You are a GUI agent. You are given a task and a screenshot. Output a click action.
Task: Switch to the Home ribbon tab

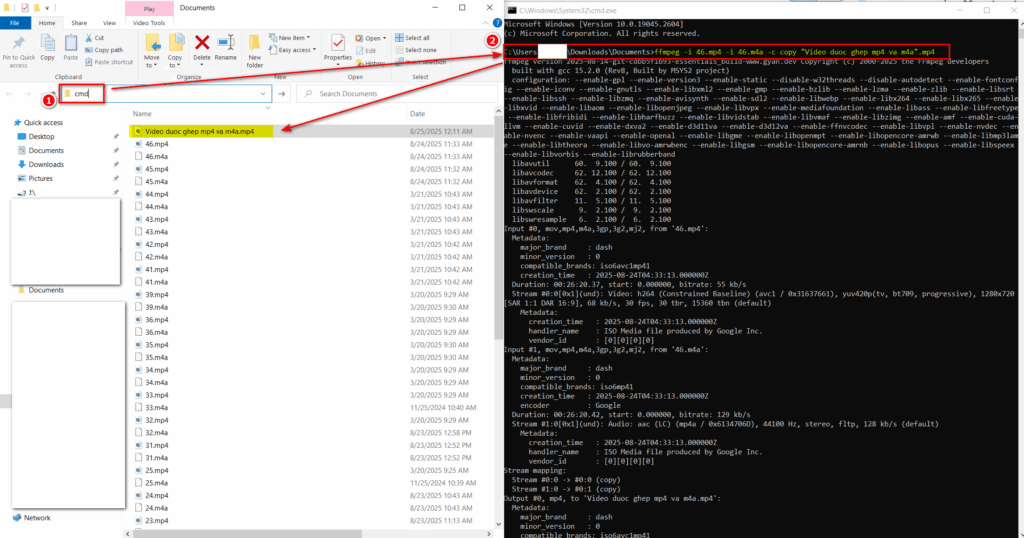click(47, 23)
